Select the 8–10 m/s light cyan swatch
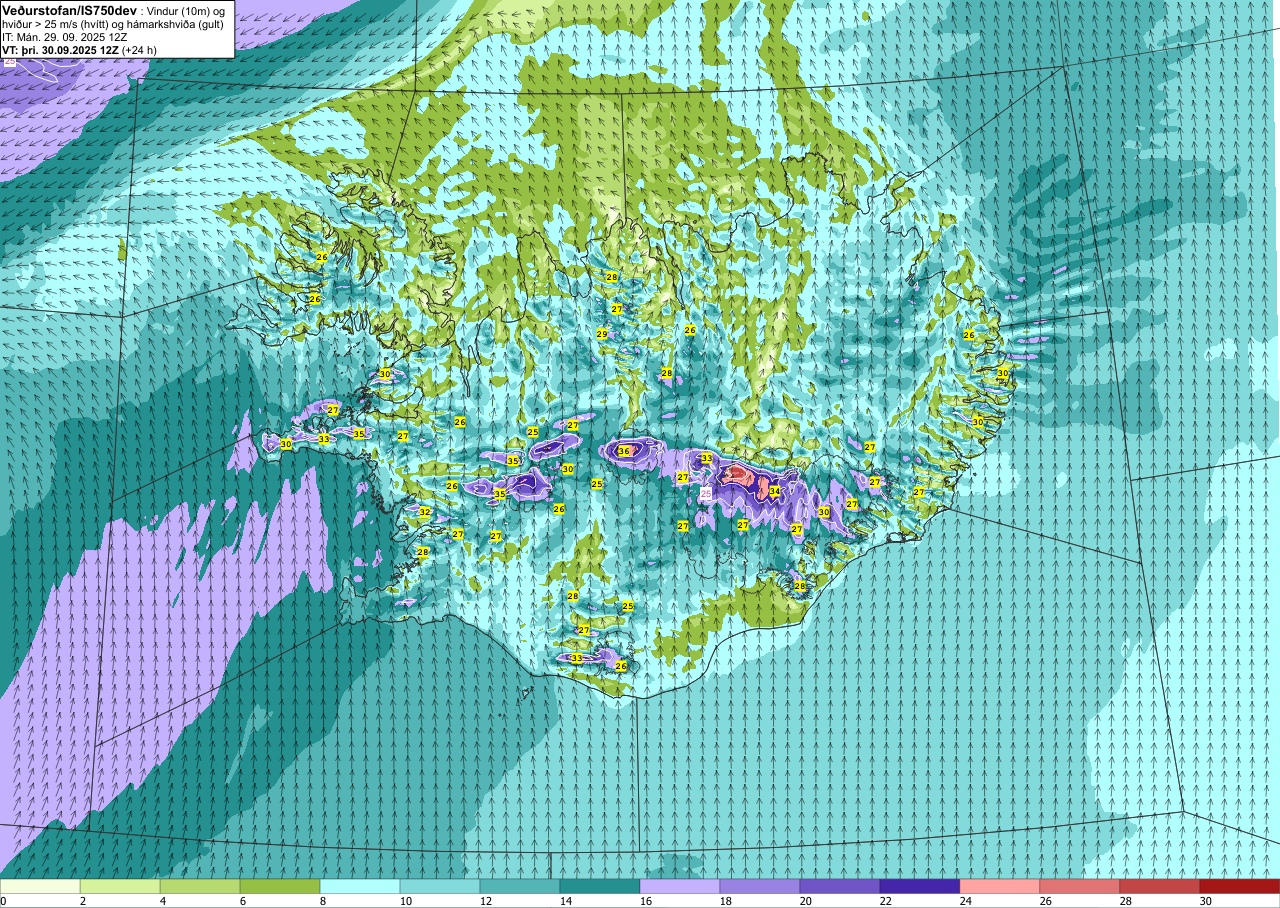The height and width of the screenshot is (908, 1280). point(360,886)
